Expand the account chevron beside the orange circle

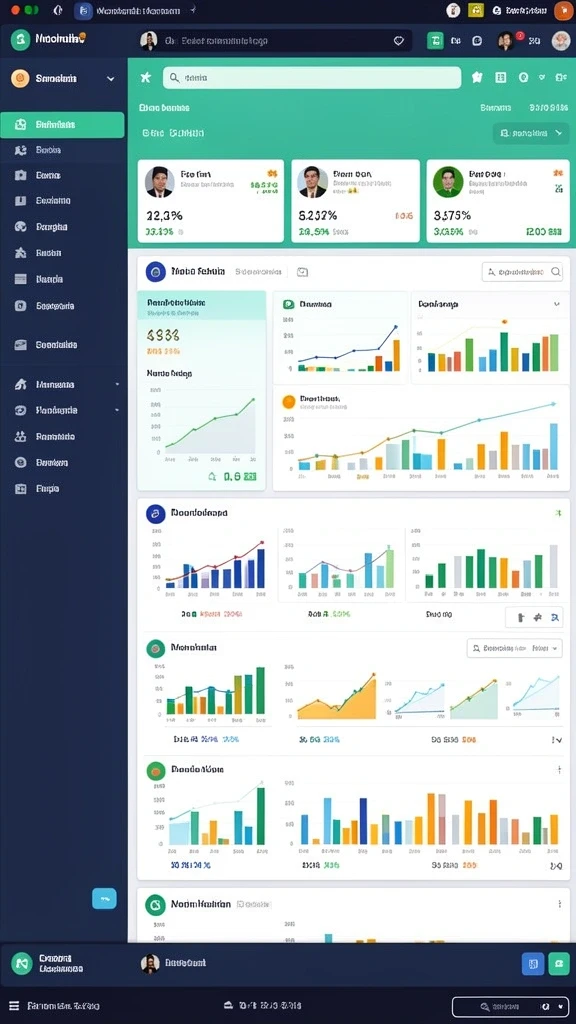pyautogui.click(x=110, y=78)
